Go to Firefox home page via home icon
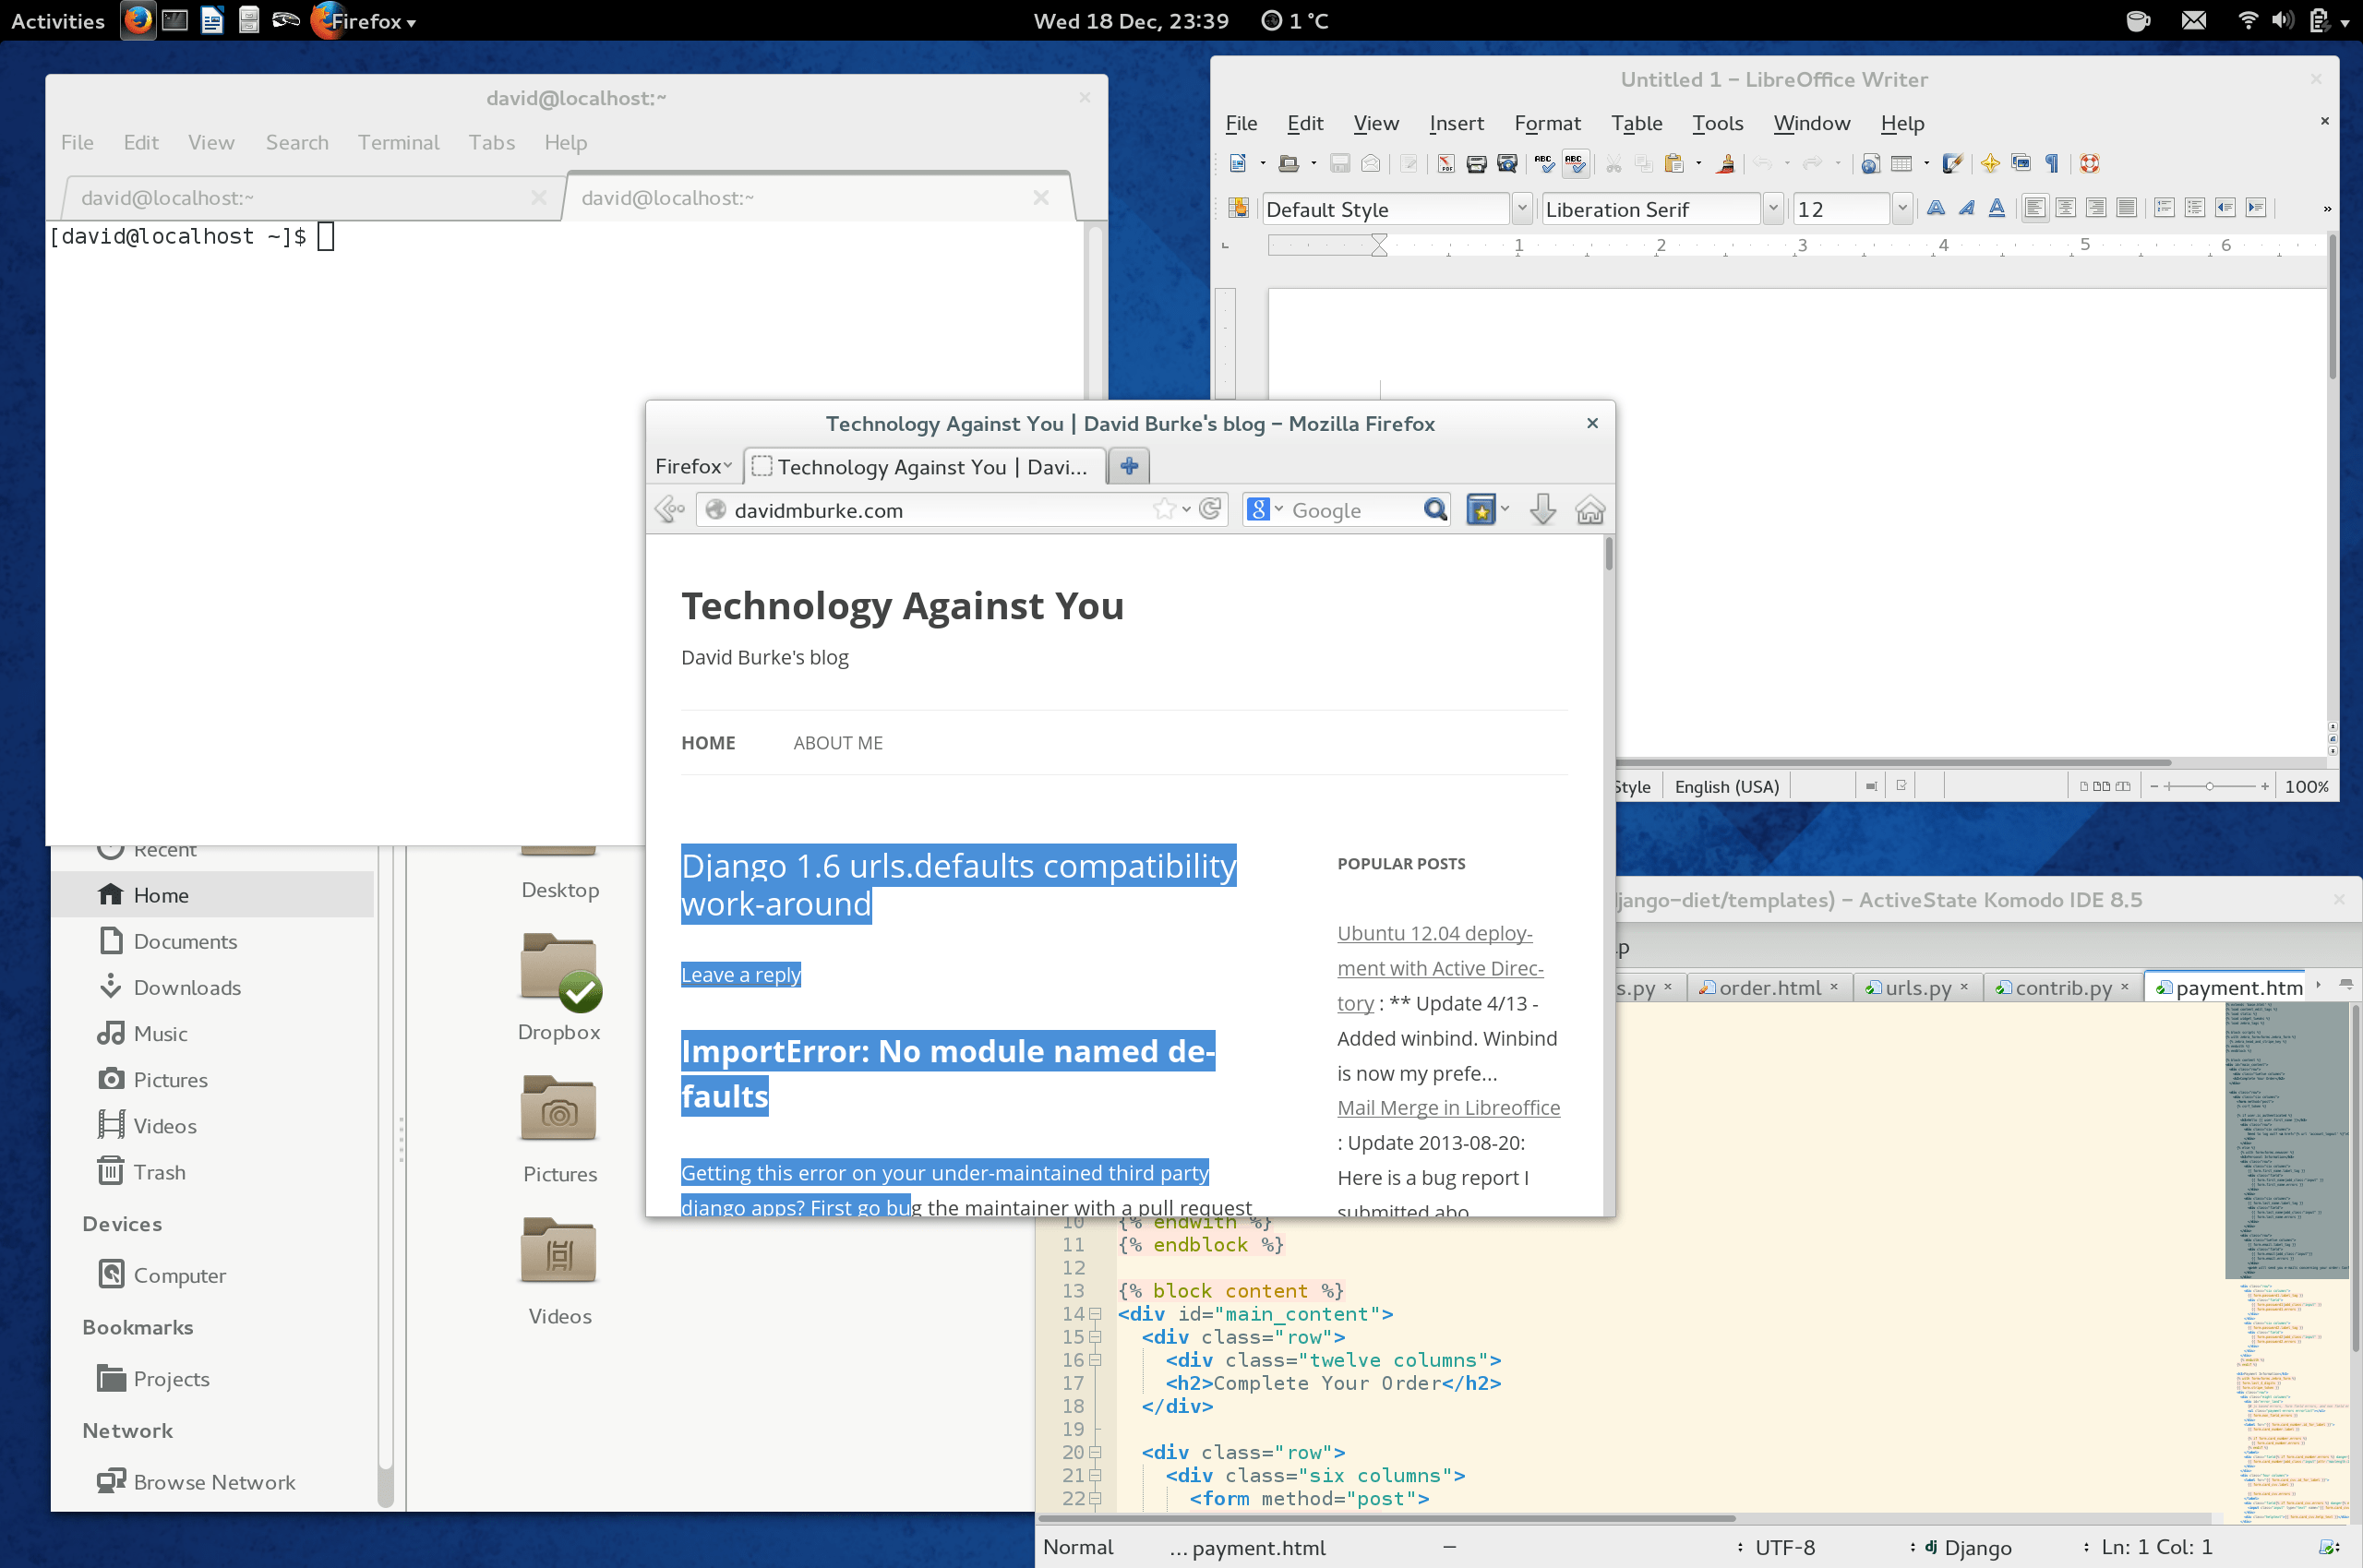2363x1568 pixels. [x=1590, y=509]
